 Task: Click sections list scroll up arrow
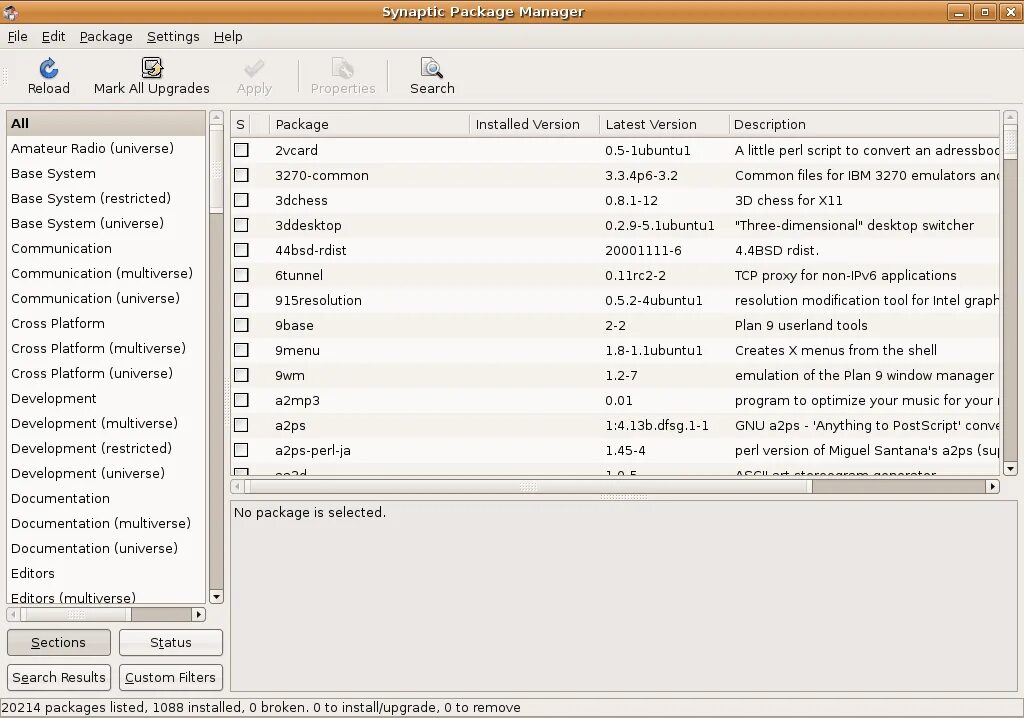click(216, 118)
